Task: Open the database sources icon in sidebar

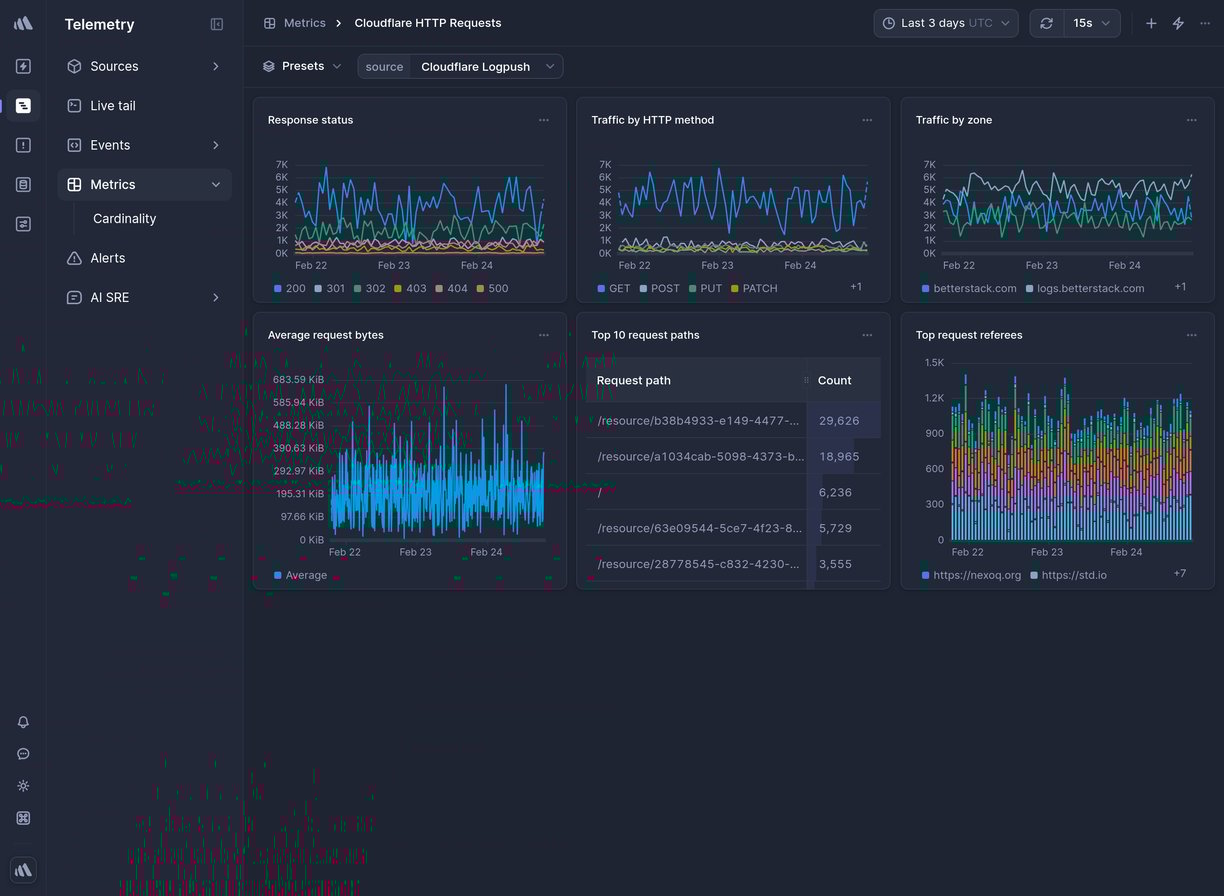Action: (x=23, y=184)
